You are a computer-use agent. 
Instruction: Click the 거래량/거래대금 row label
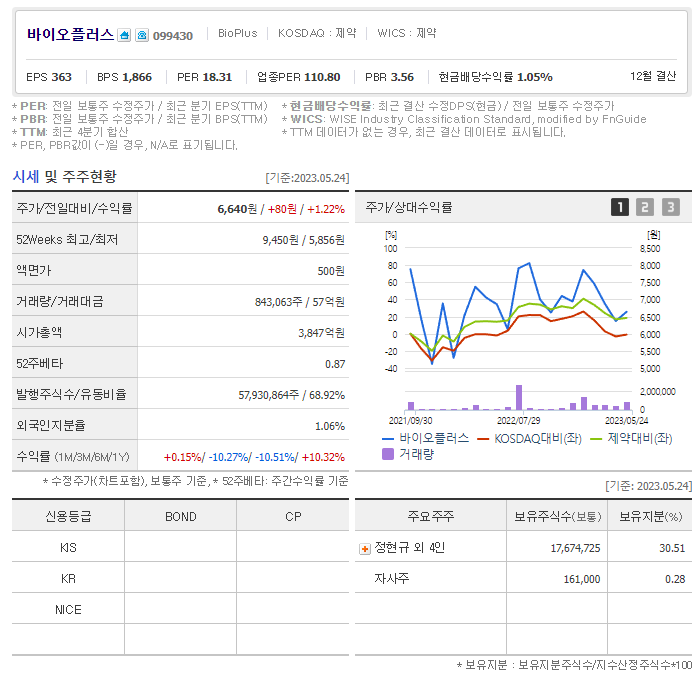point(60,301)
